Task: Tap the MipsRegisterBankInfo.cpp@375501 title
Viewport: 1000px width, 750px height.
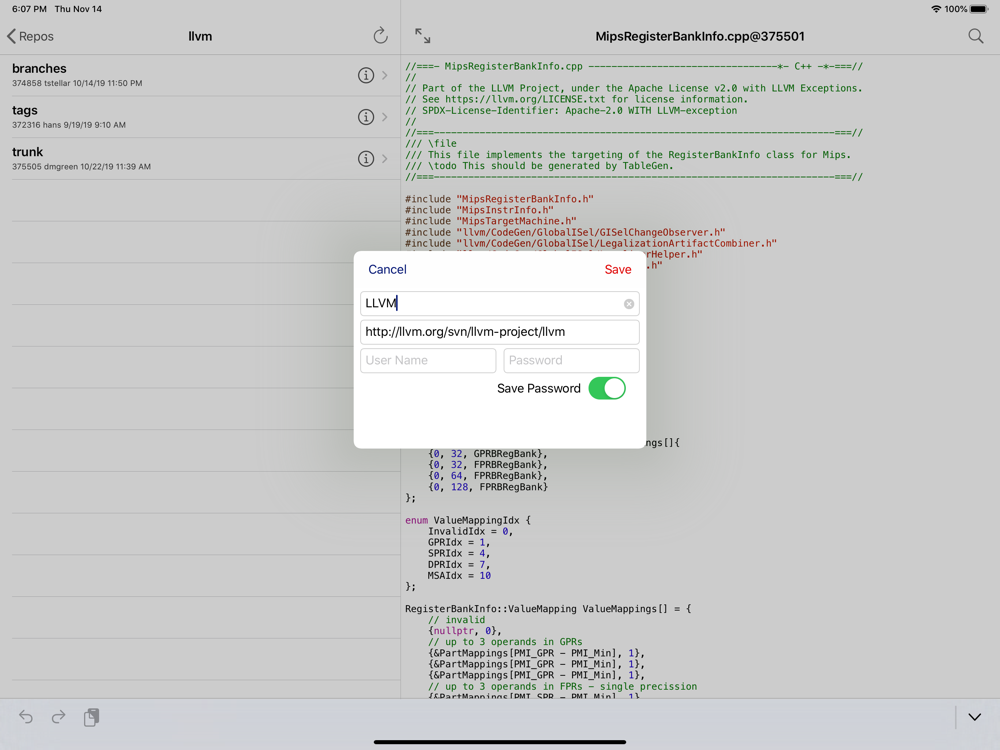Action: (x=700, y=36)
